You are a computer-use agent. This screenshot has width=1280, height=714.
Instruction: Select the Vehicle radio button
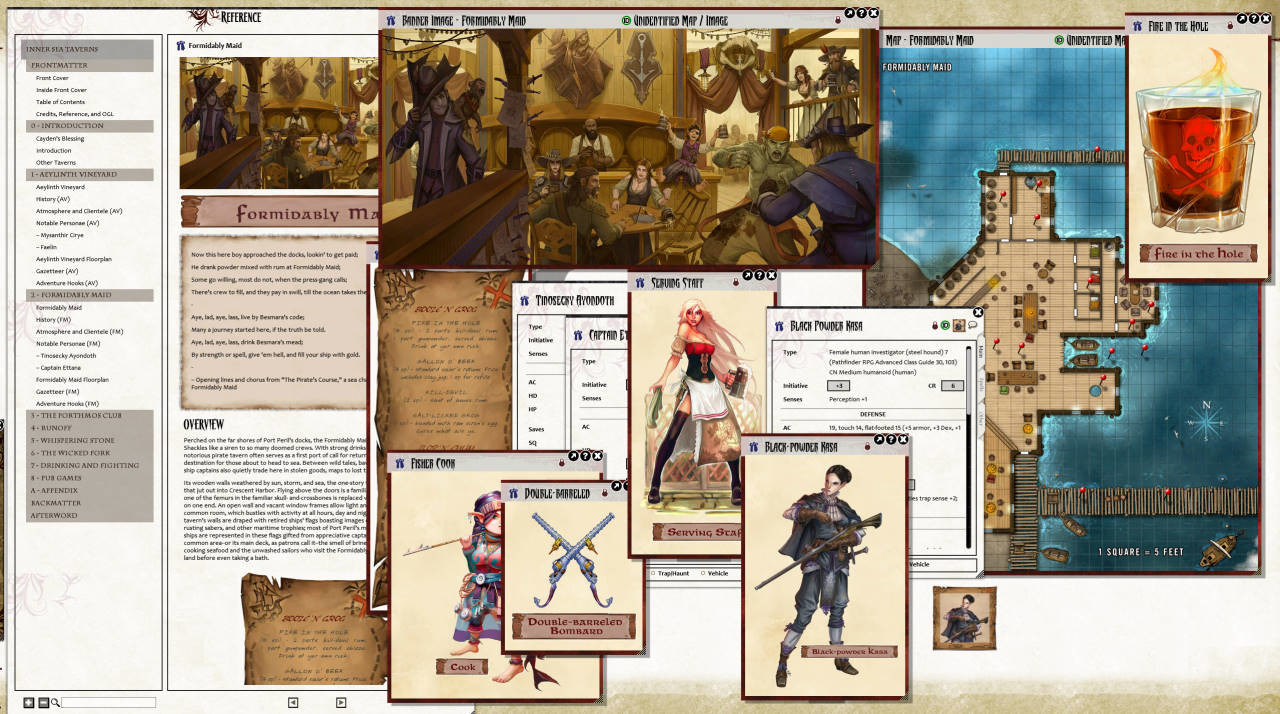[x=704, y=573]
